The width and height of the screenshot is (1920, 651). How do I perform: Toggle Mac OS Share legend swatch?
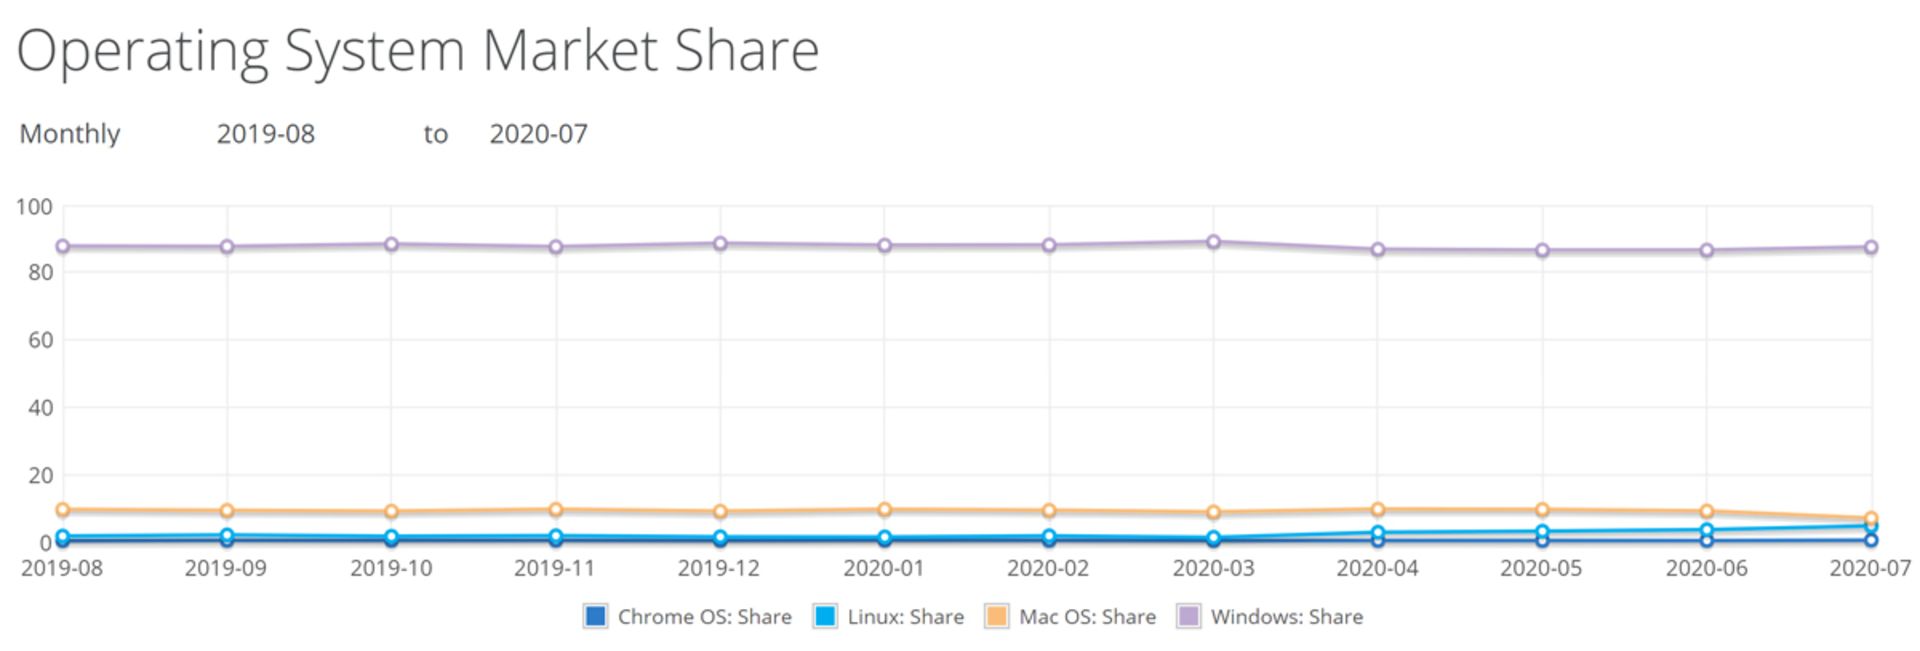tap(997, 616)
